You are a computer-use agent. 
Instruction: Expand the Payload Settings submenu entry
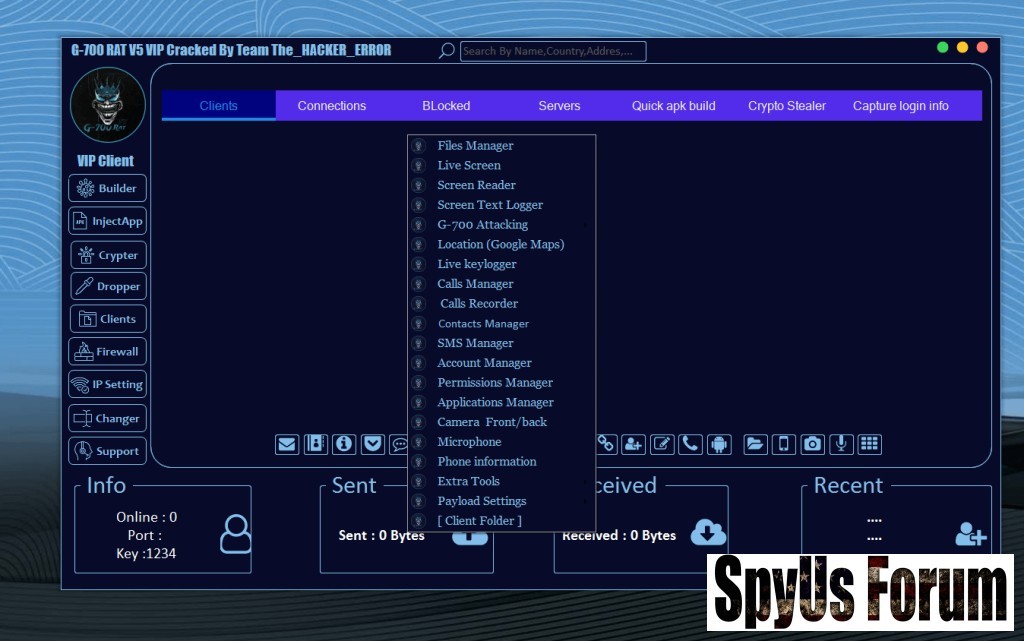coord(481,501)
